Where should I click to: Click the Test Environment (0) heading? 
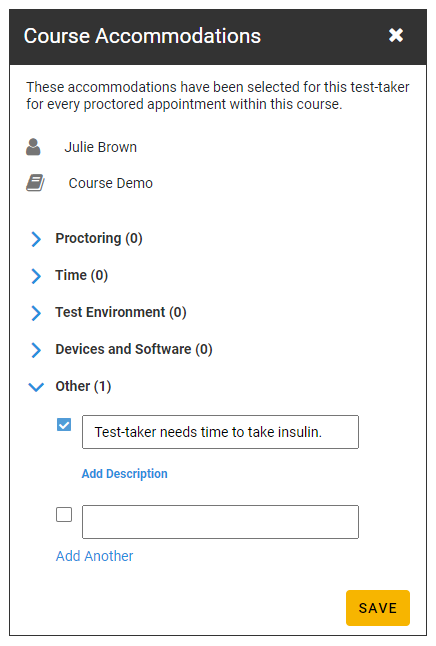[121, 312]
